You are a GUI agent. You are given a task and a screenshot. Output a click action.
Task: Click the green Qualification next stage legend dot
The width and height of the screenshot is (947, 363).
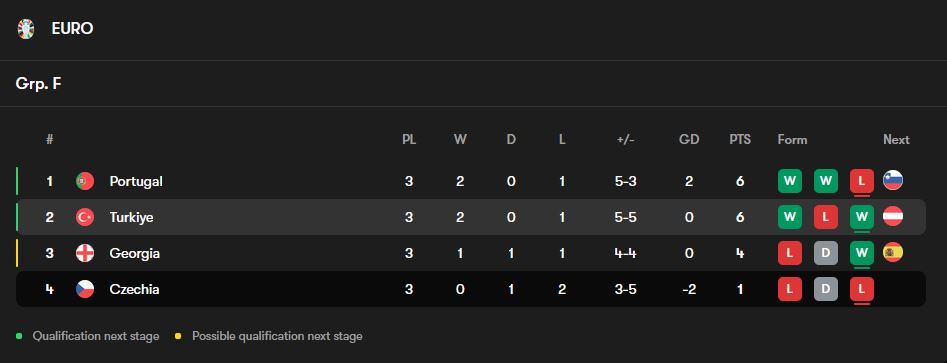[19, 336]
